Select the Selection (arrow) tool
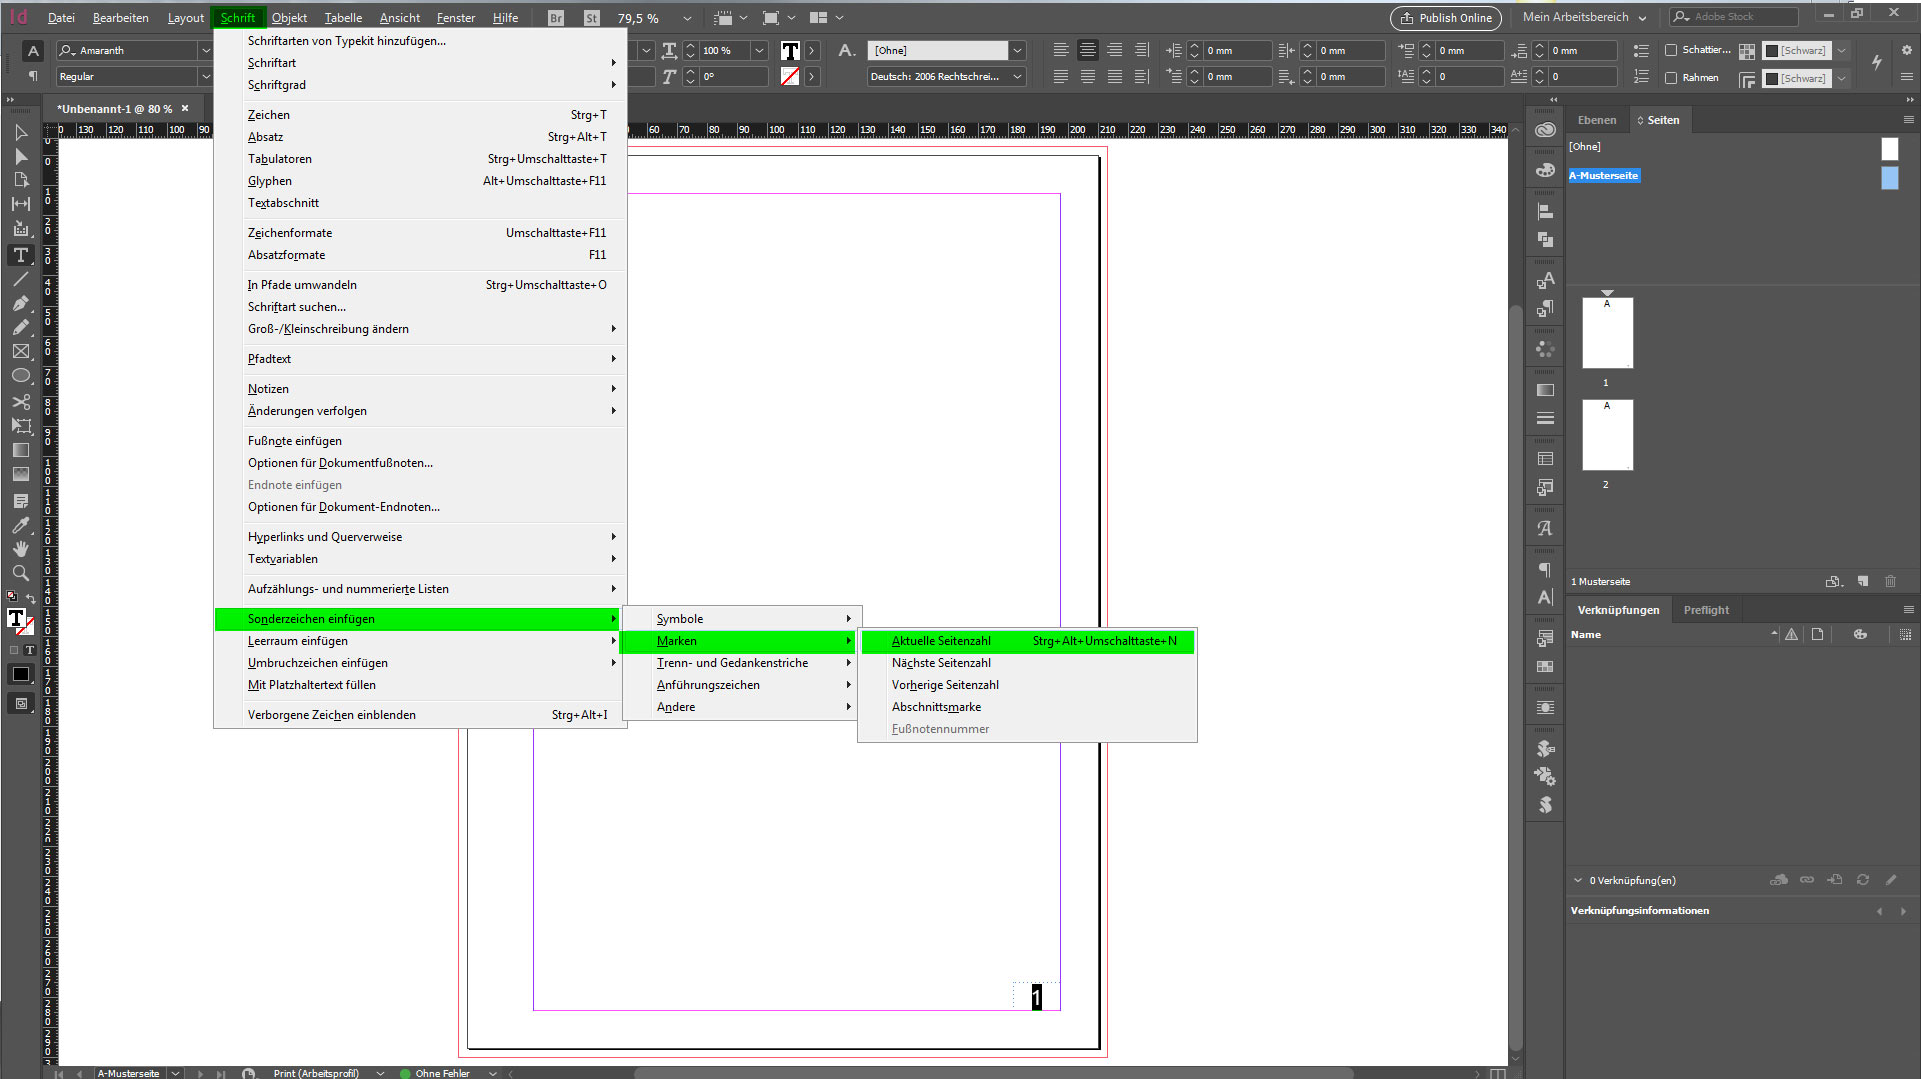 20,132
